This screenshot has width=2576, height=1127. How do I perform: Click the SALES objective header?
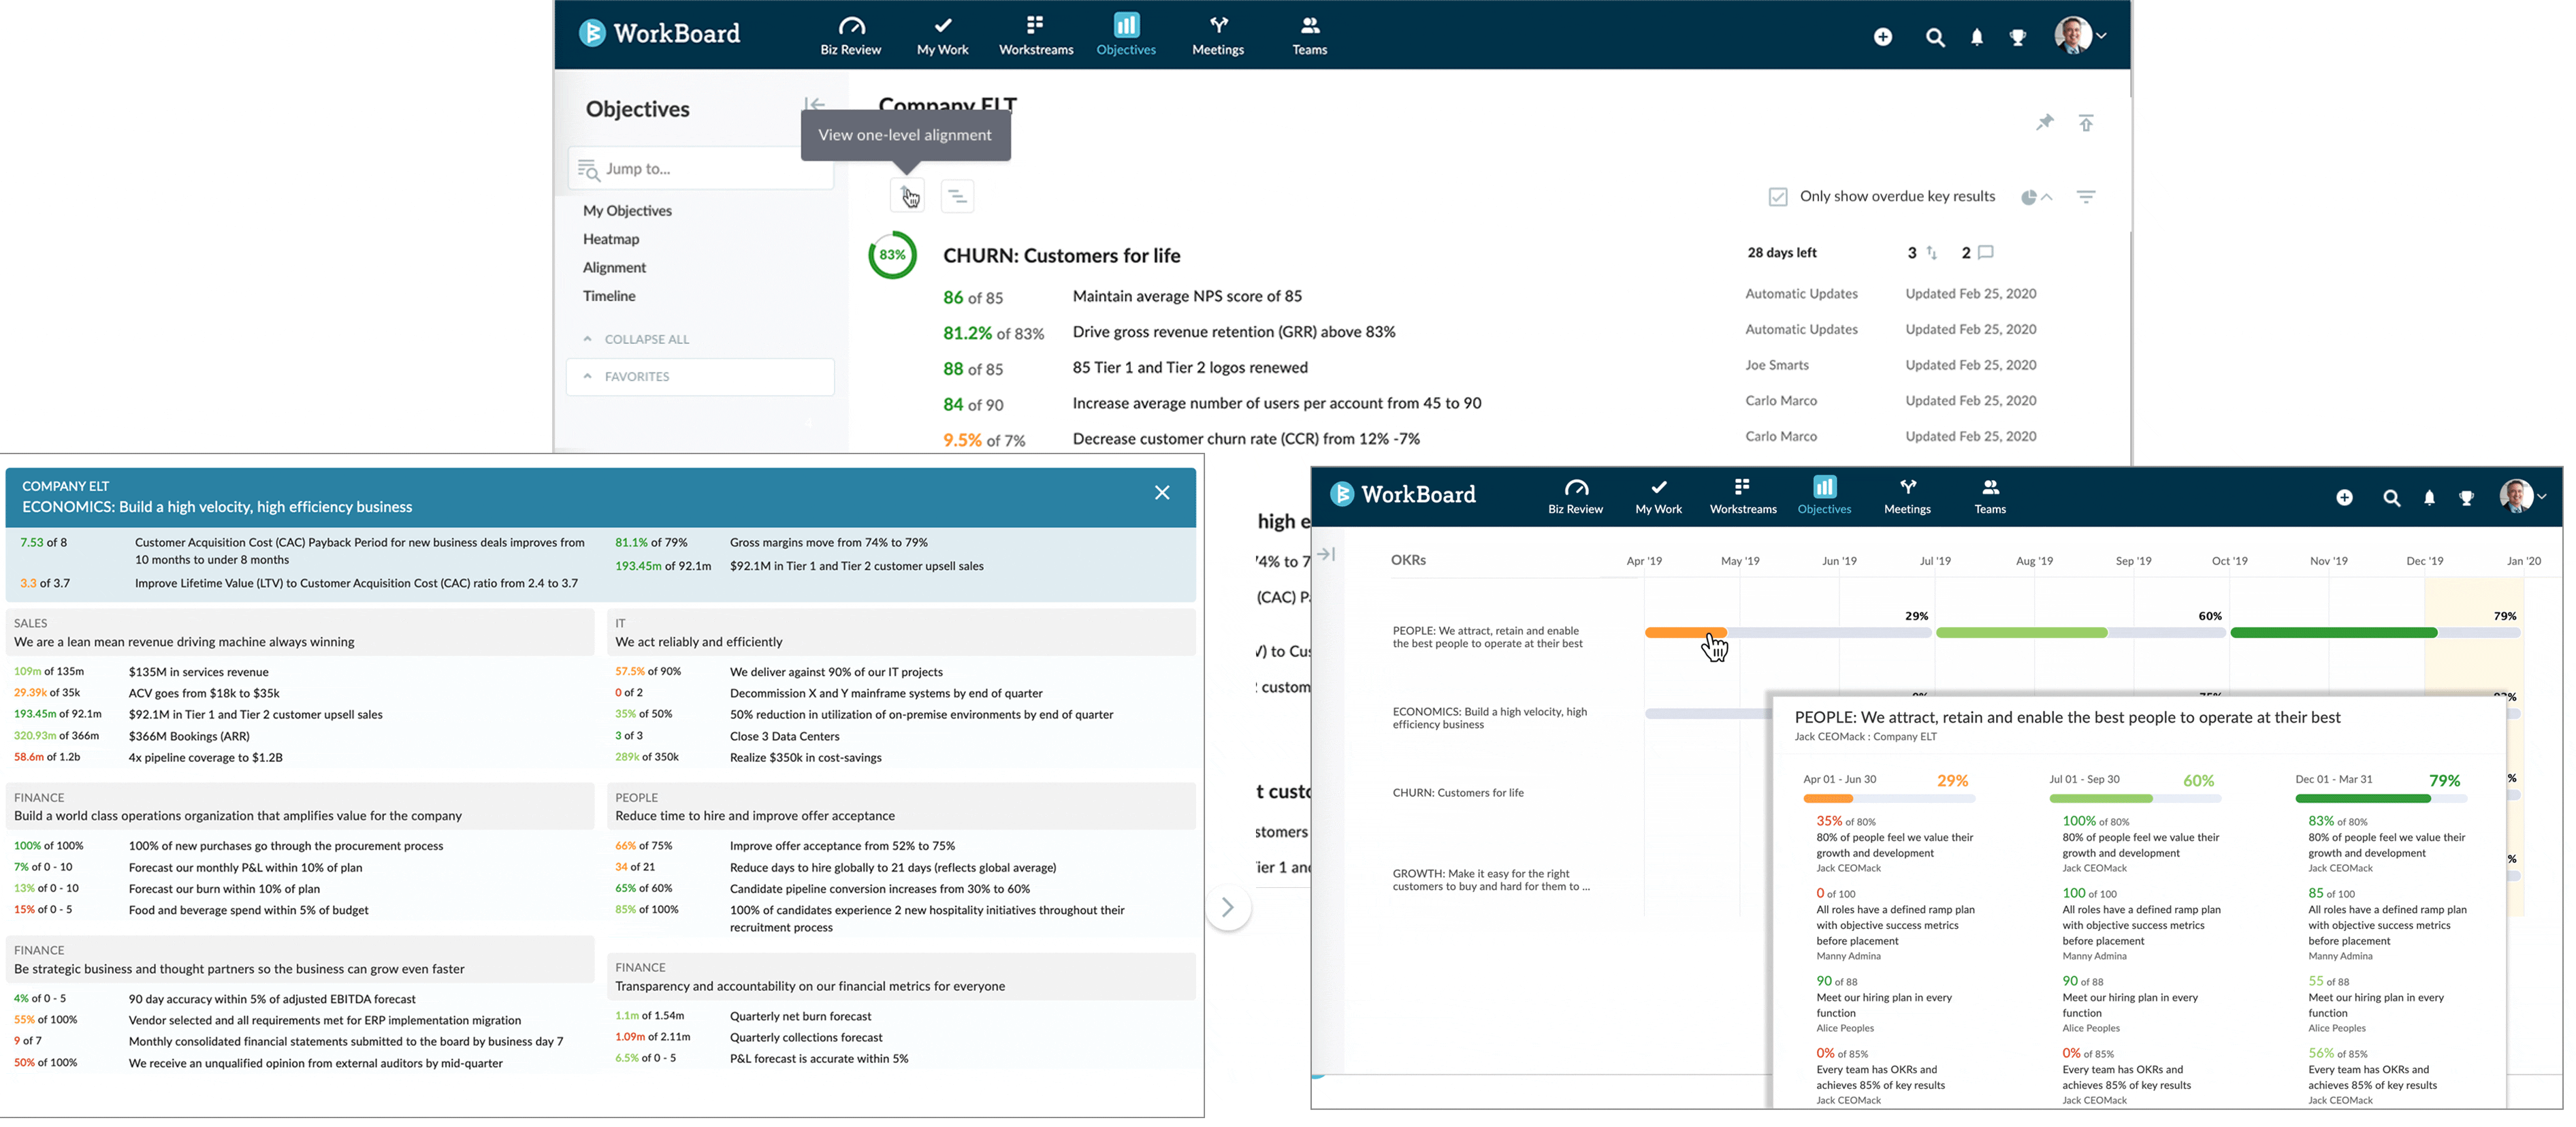coord(300,633)
